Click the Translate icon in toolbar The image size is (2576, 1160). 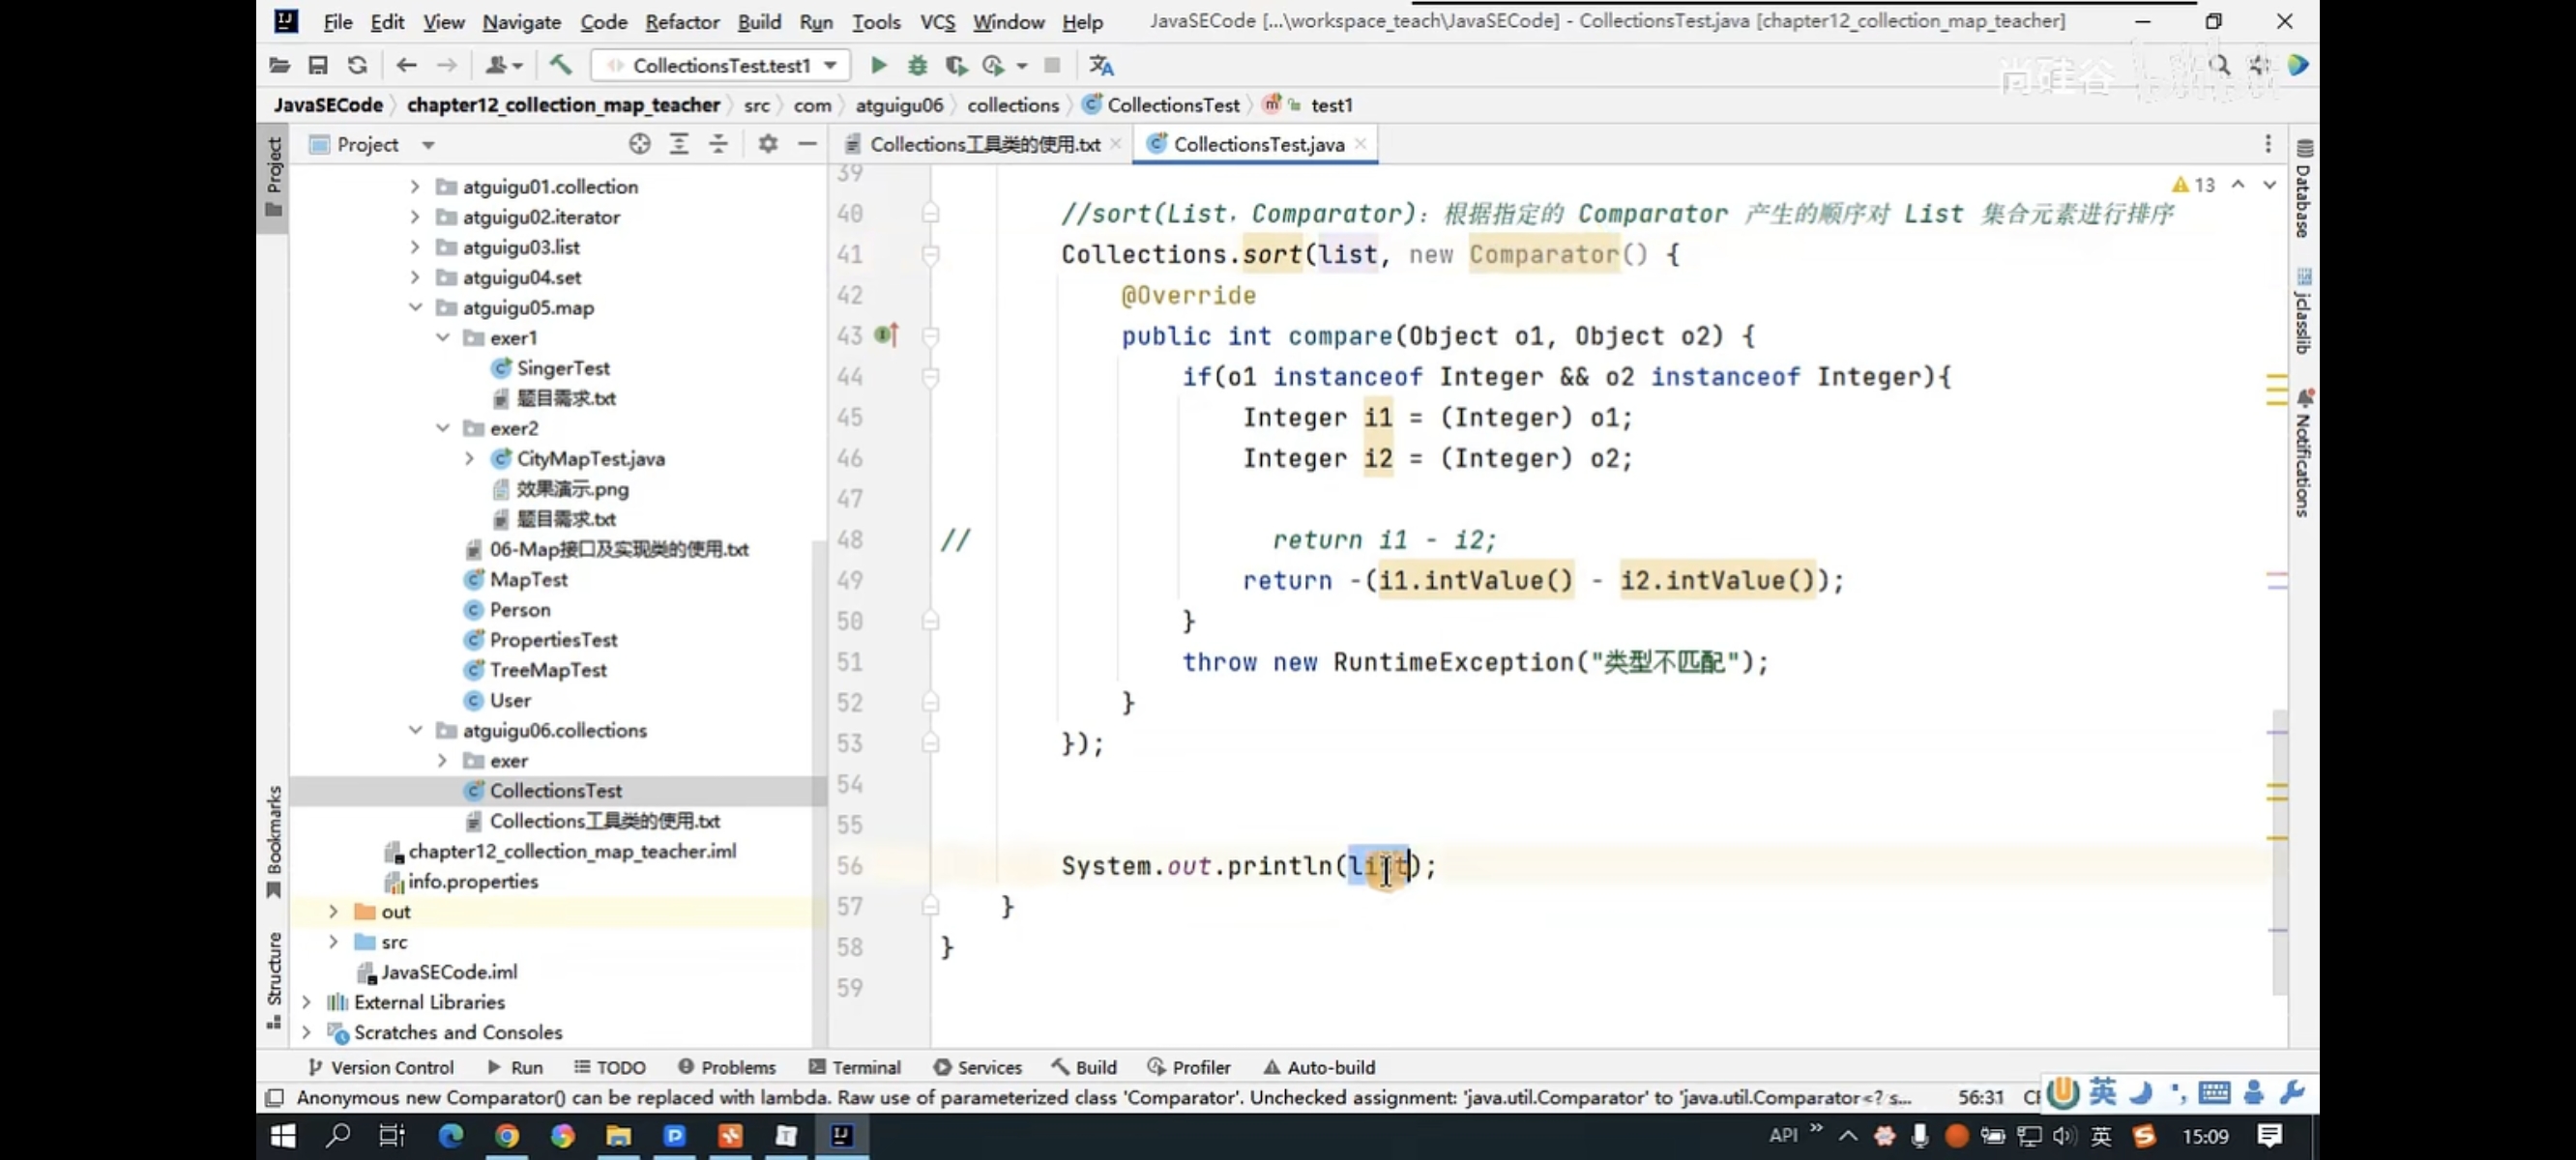1101,65
